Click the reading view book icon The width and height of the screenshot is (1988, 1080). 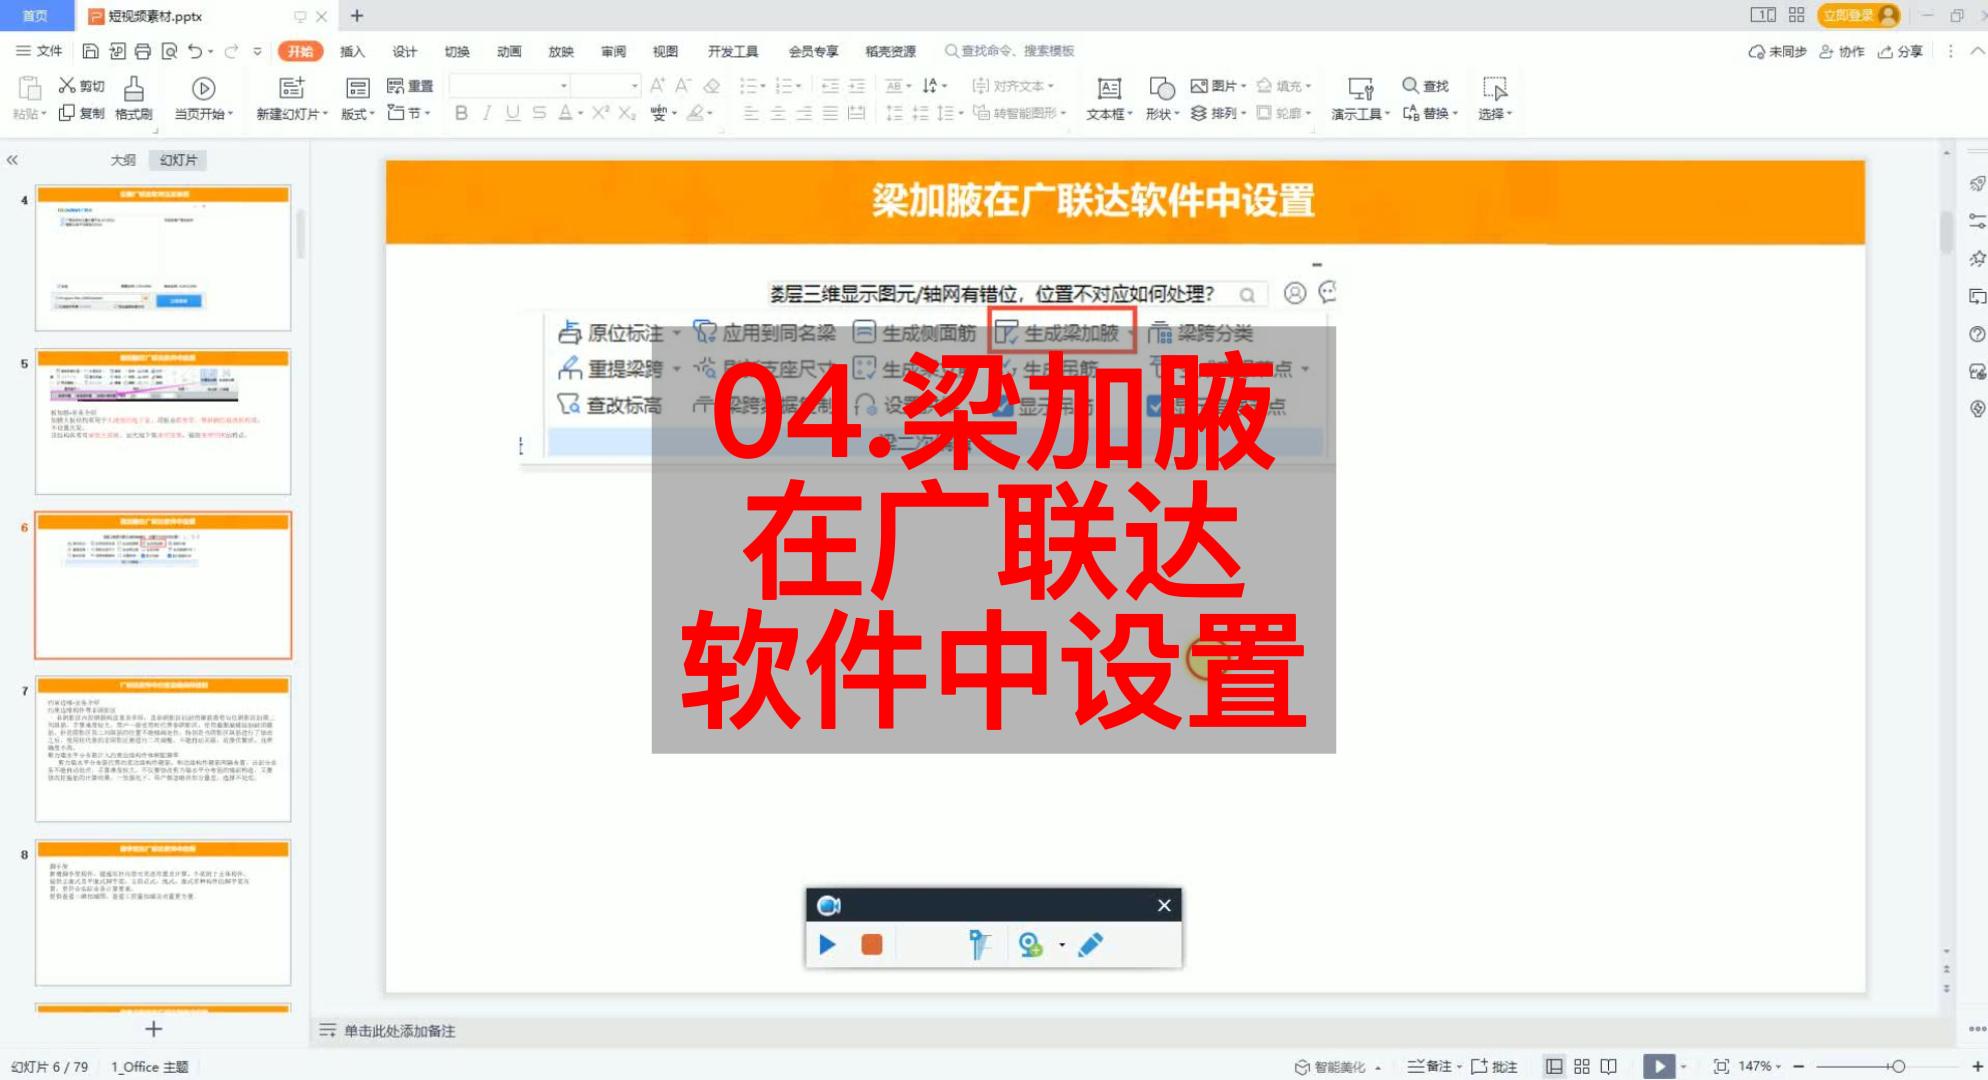click(1608, 1067)
